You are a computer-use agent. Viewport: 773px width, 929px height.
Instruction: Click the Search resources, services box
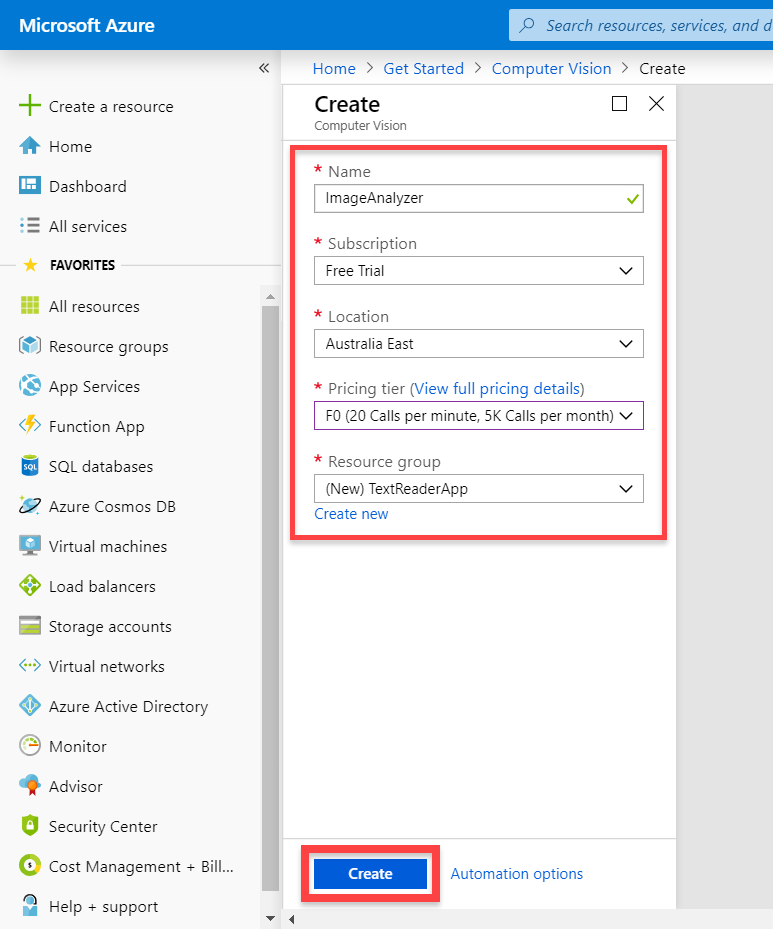pyautogui.click(x=642, y=25)
